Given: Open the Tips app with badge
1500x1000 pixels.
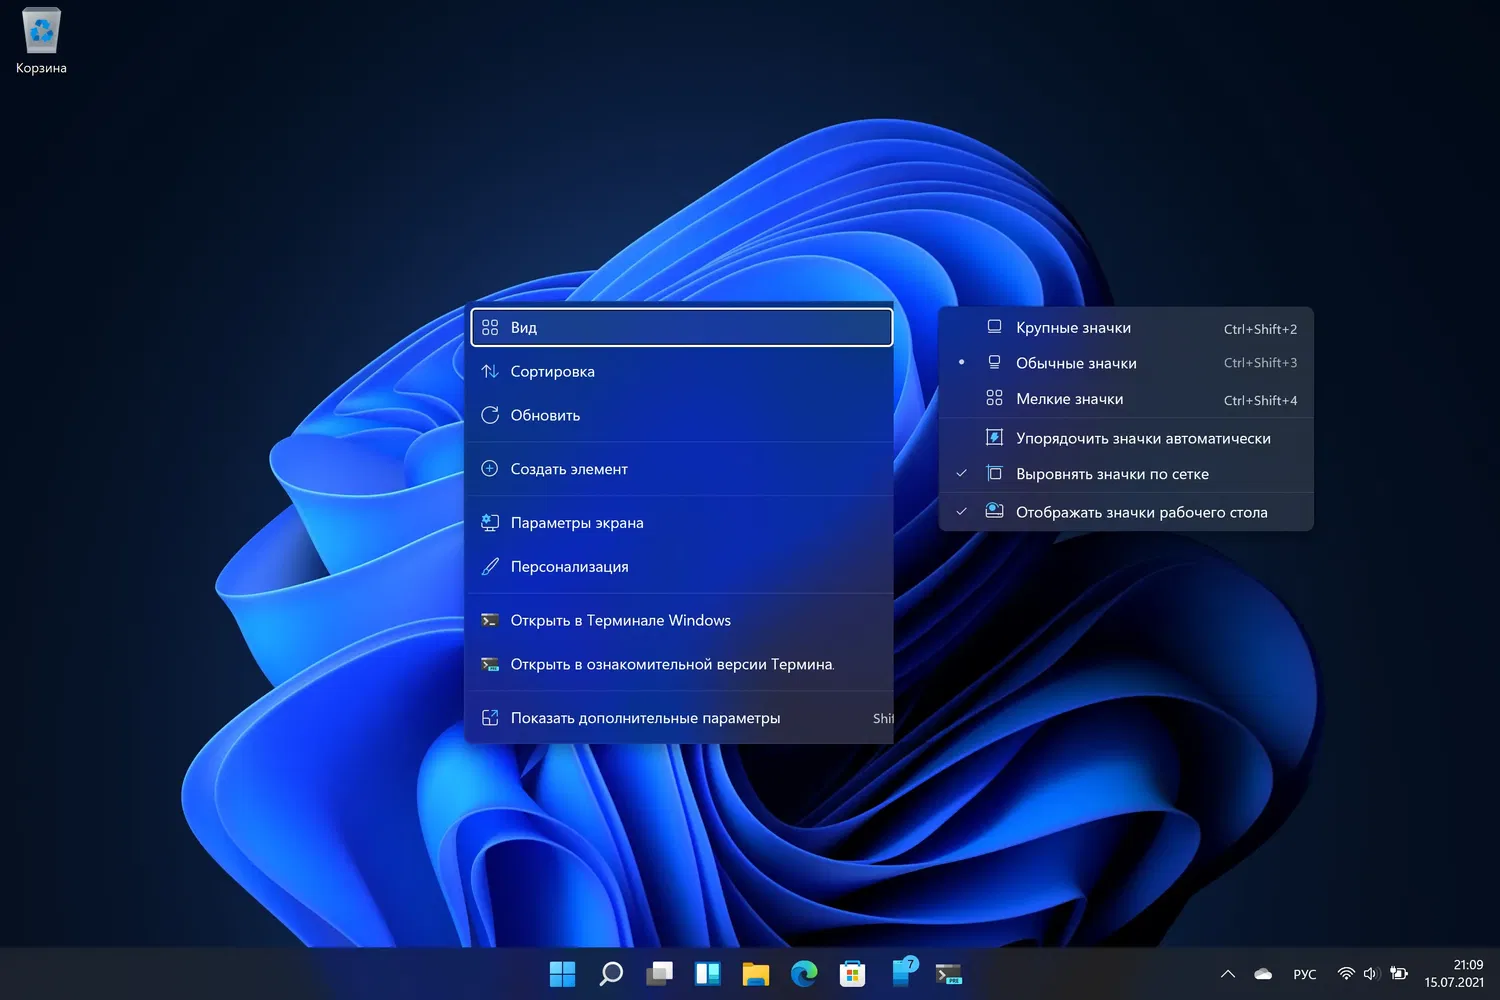Looking at the screenshot, I should [x=902, y=974].
